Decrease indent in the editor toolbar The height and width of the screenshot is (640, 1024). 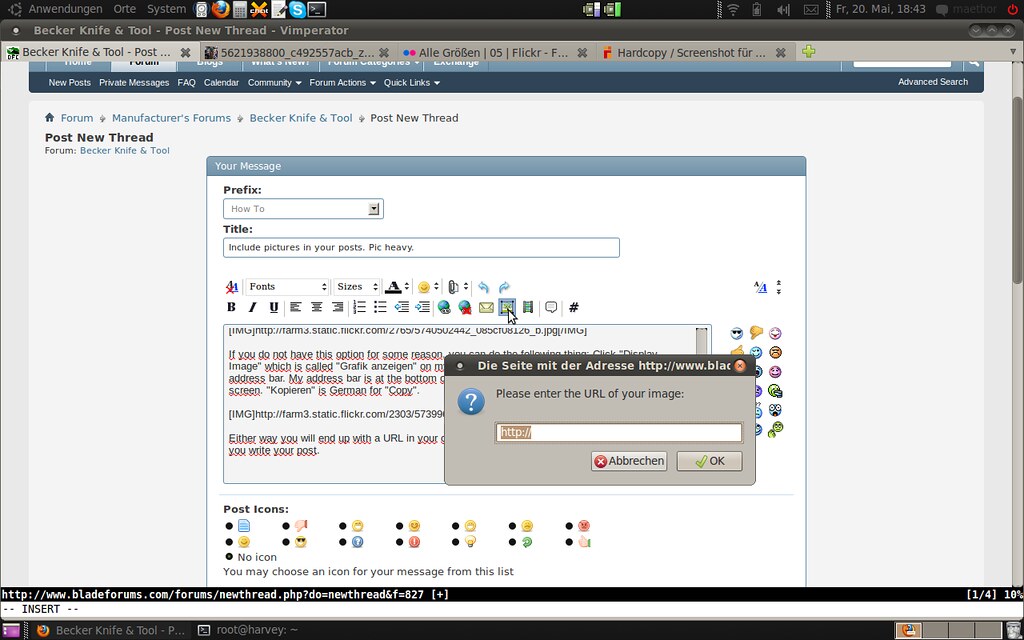point(402,307)
